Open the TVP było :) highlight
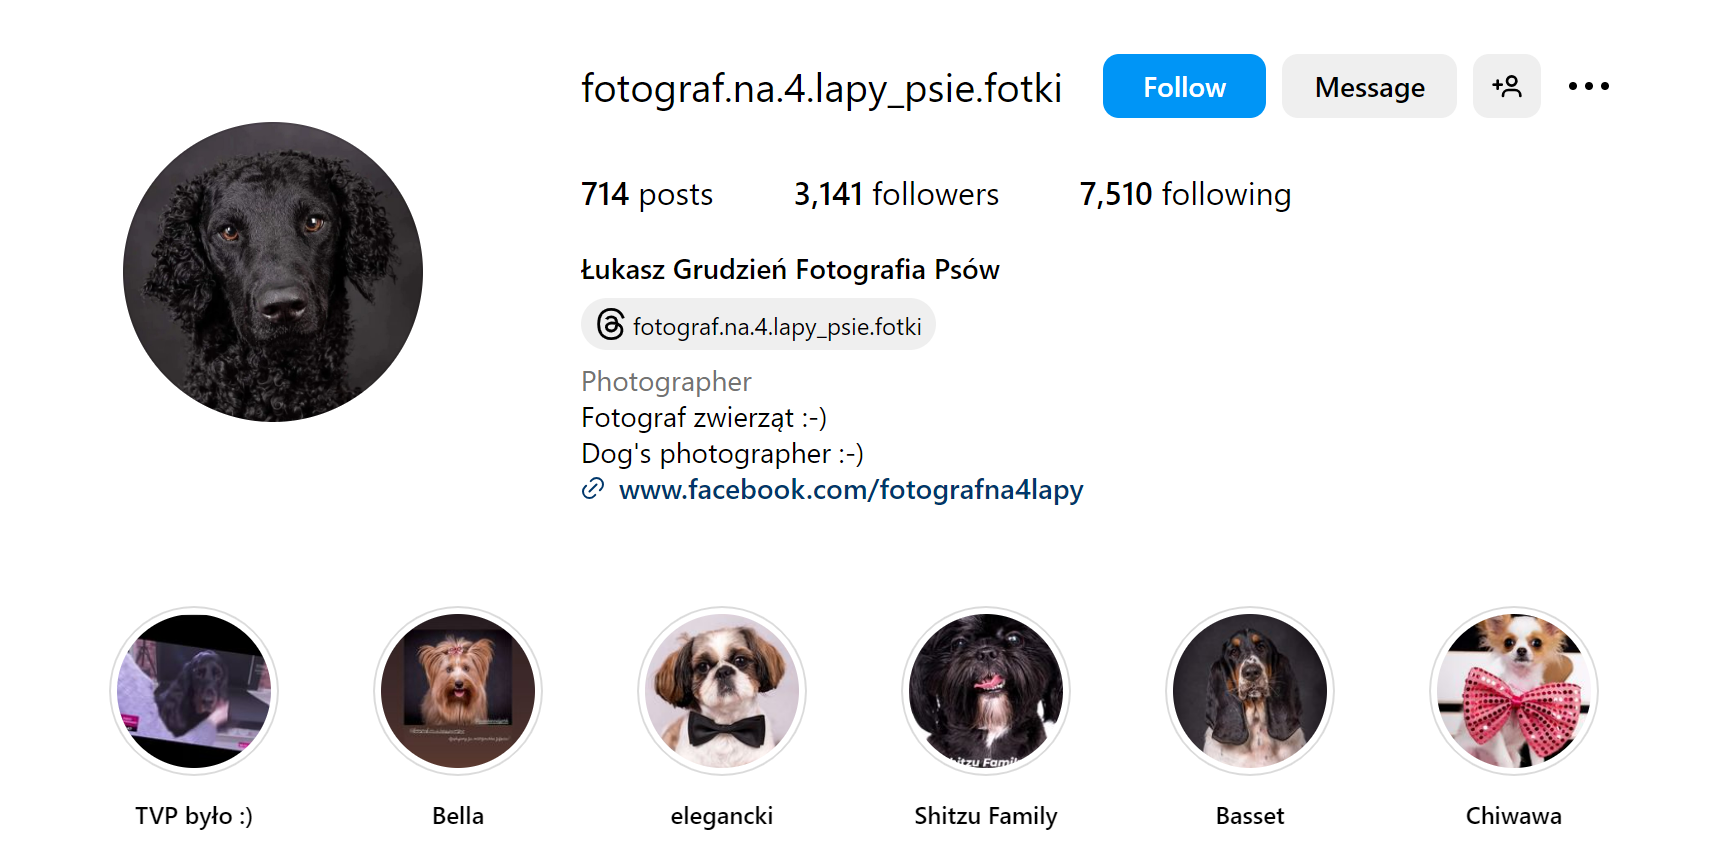Viewport: 1731px width, 857px height. (194, 691)
